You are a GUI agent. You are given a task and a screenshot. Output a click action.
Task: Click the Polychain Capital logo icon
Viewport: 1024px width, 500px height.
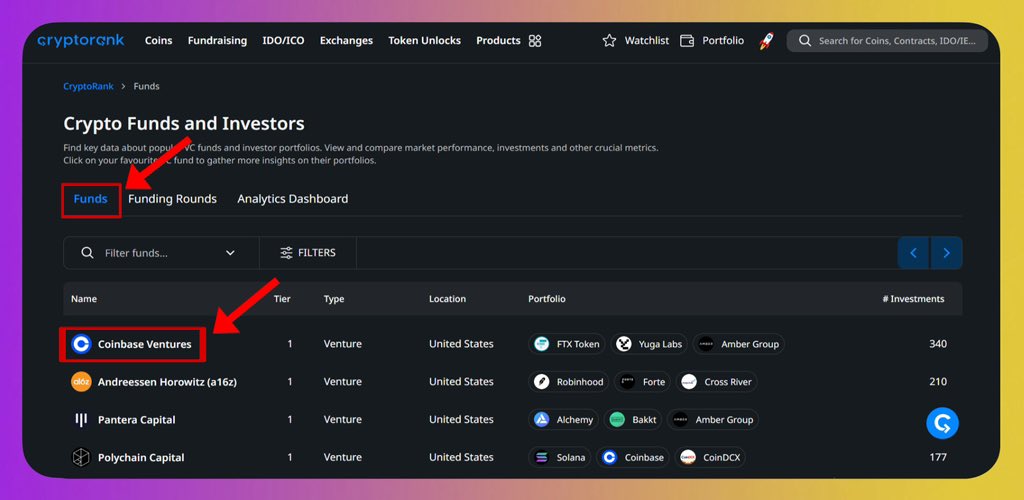click(x=81, y=458)
